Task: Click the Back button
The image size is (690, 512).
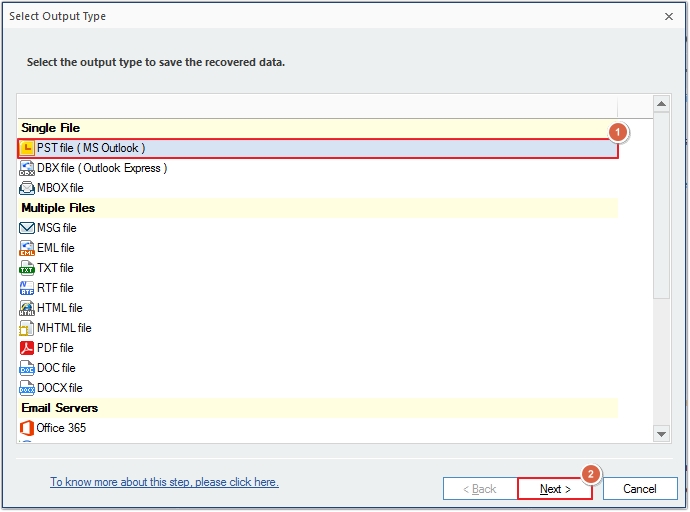Action: point(480,489)
